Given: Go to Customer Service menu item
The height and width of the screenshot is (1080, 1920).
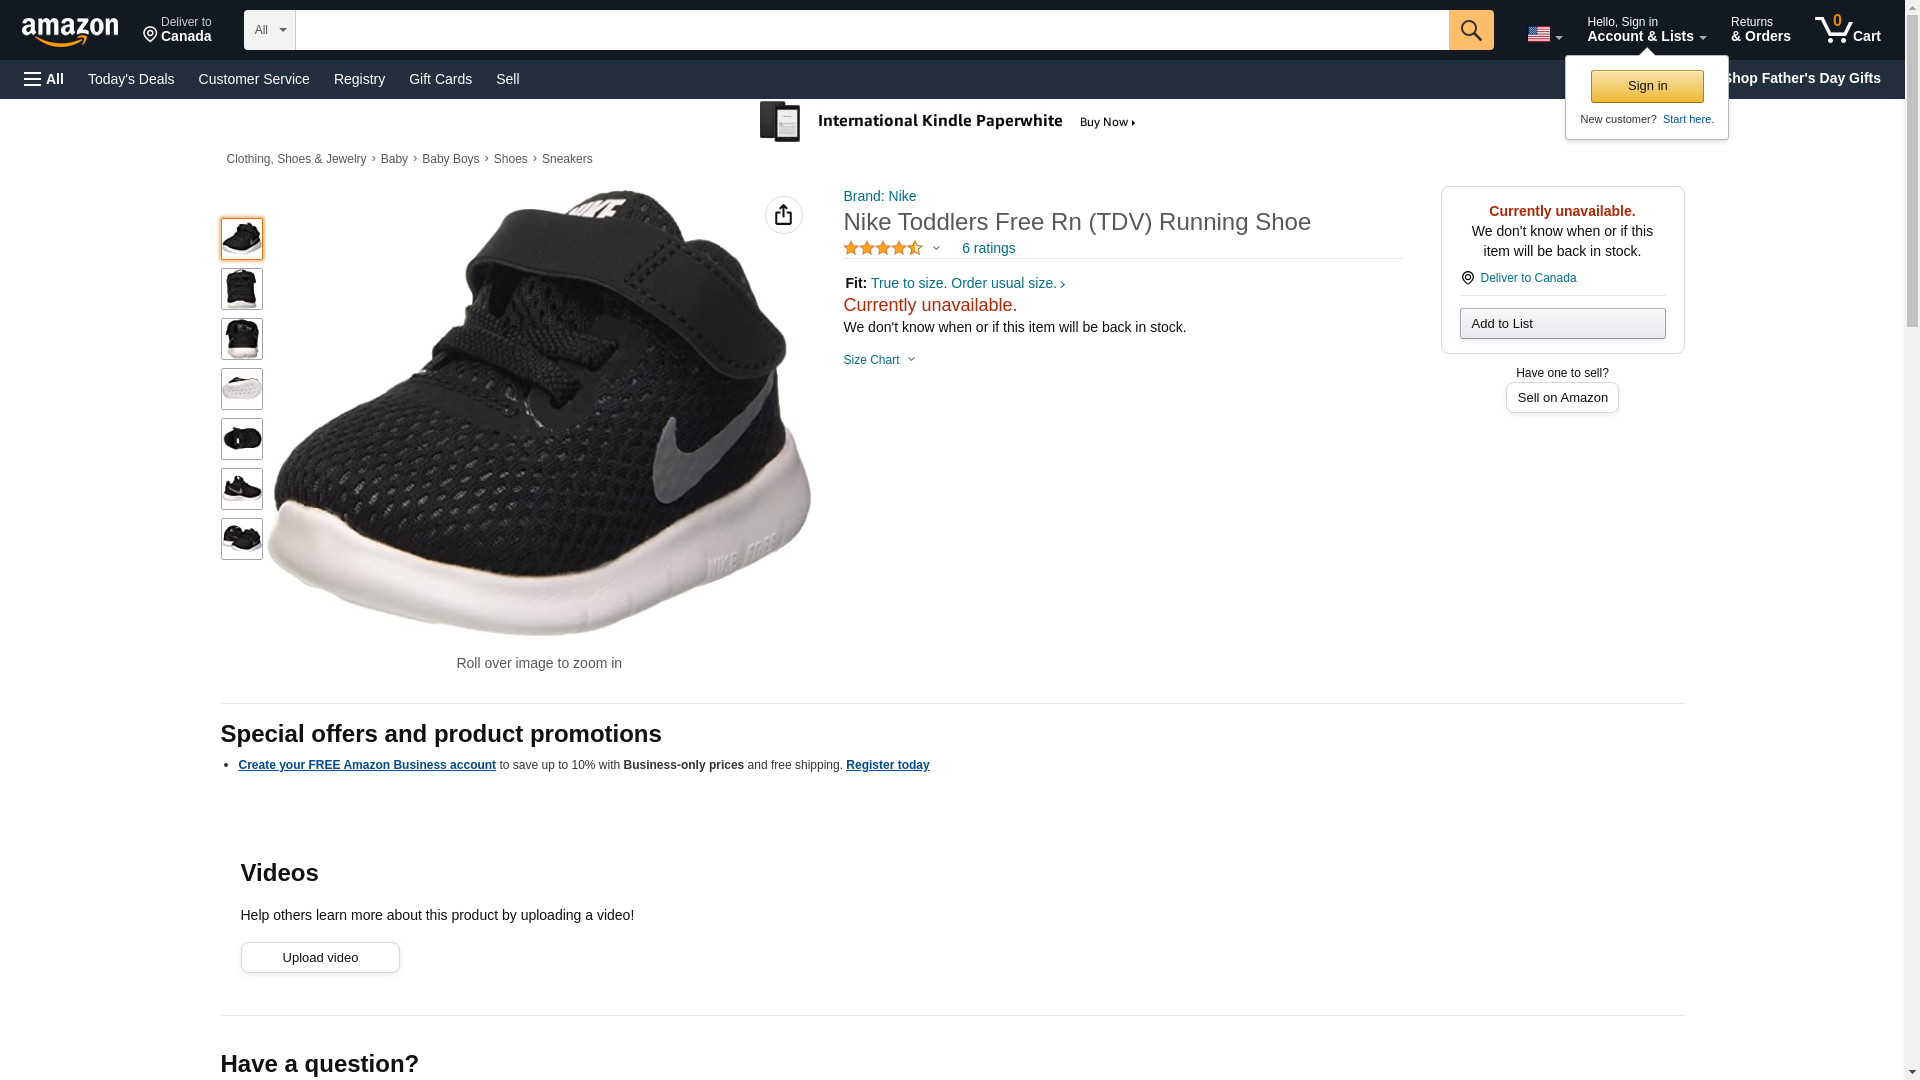Looking at the screenshot, I should 254,79.
